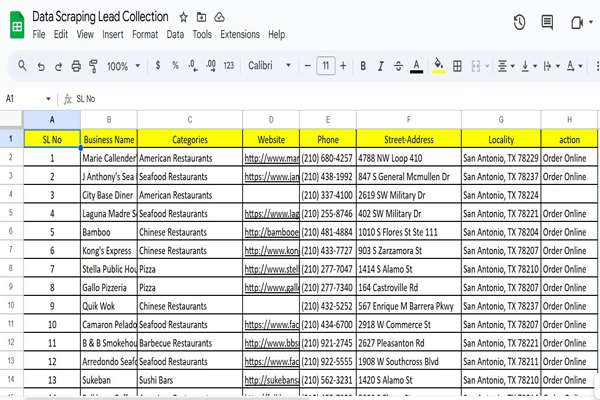Star the document title
600x400 pixels.
(182, 17)
